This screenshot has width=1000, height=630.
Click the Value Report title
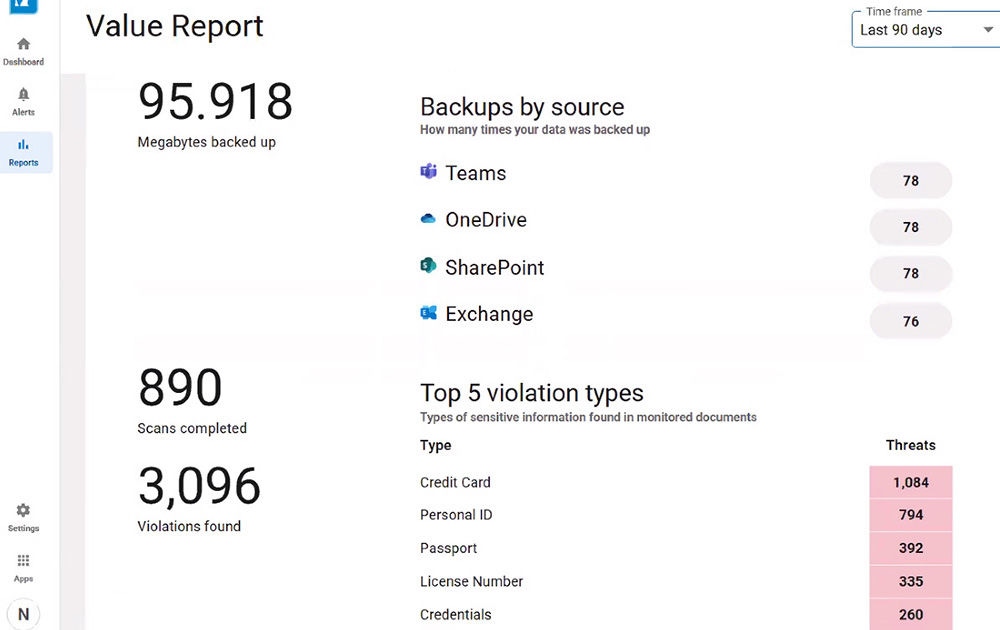click(x=175, y=27)
